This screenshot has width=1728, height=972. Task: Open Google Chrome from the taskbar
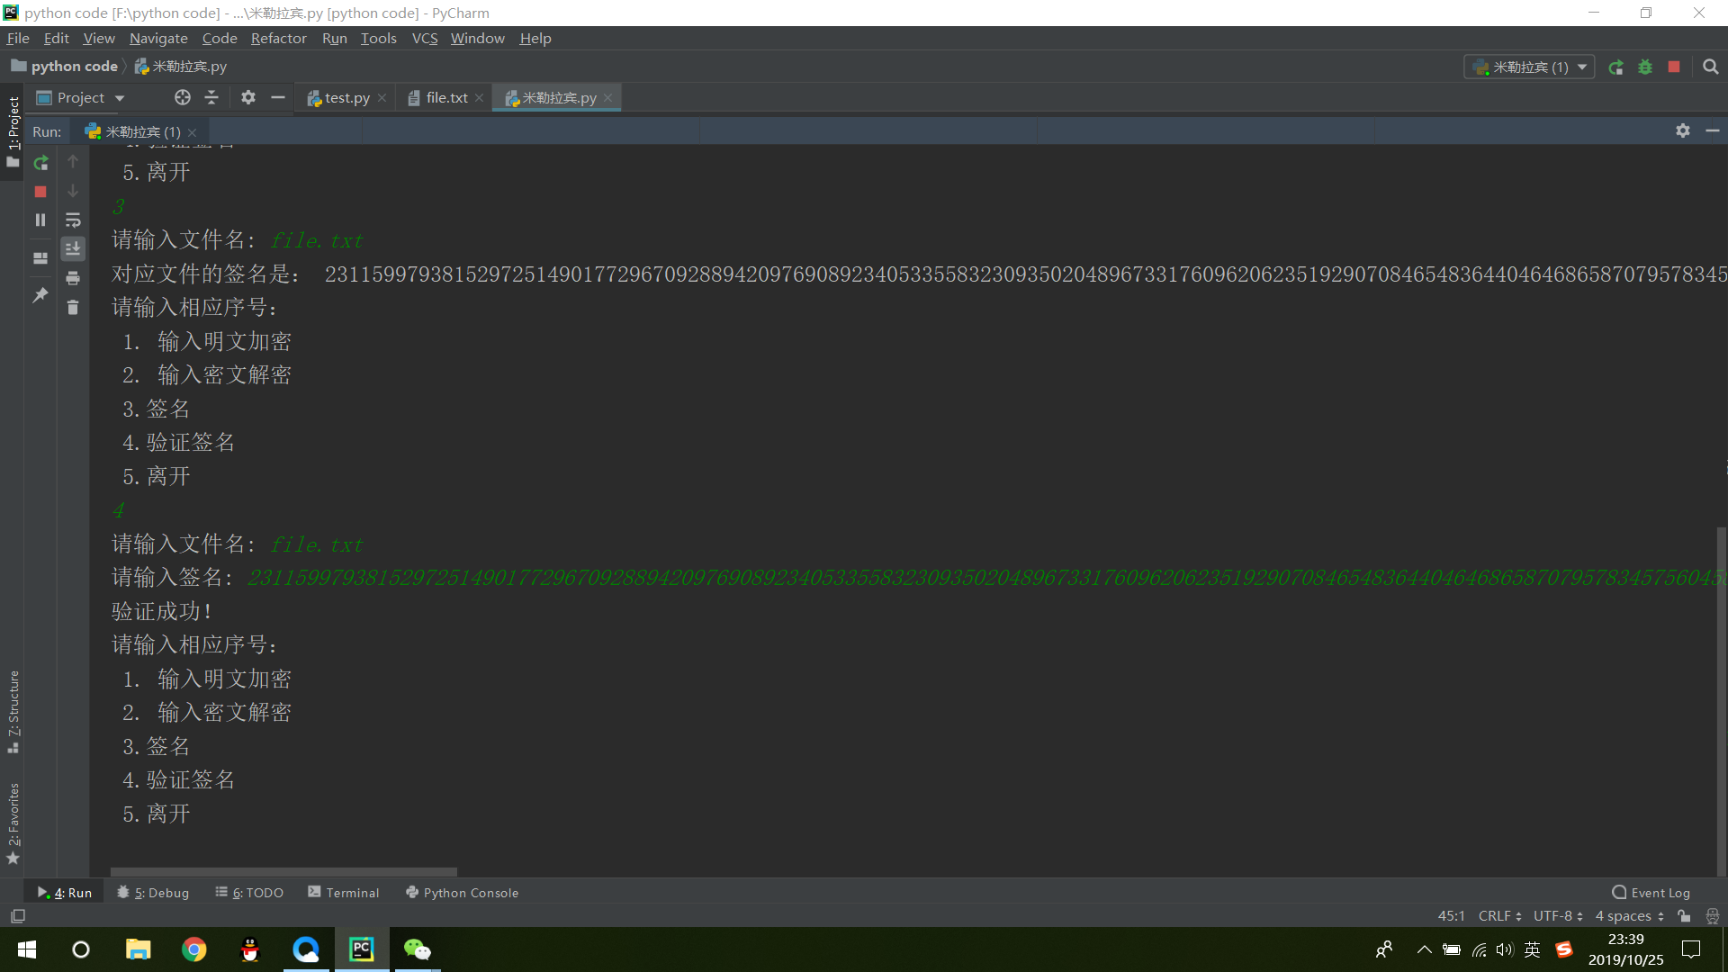(x=194, y=949)
